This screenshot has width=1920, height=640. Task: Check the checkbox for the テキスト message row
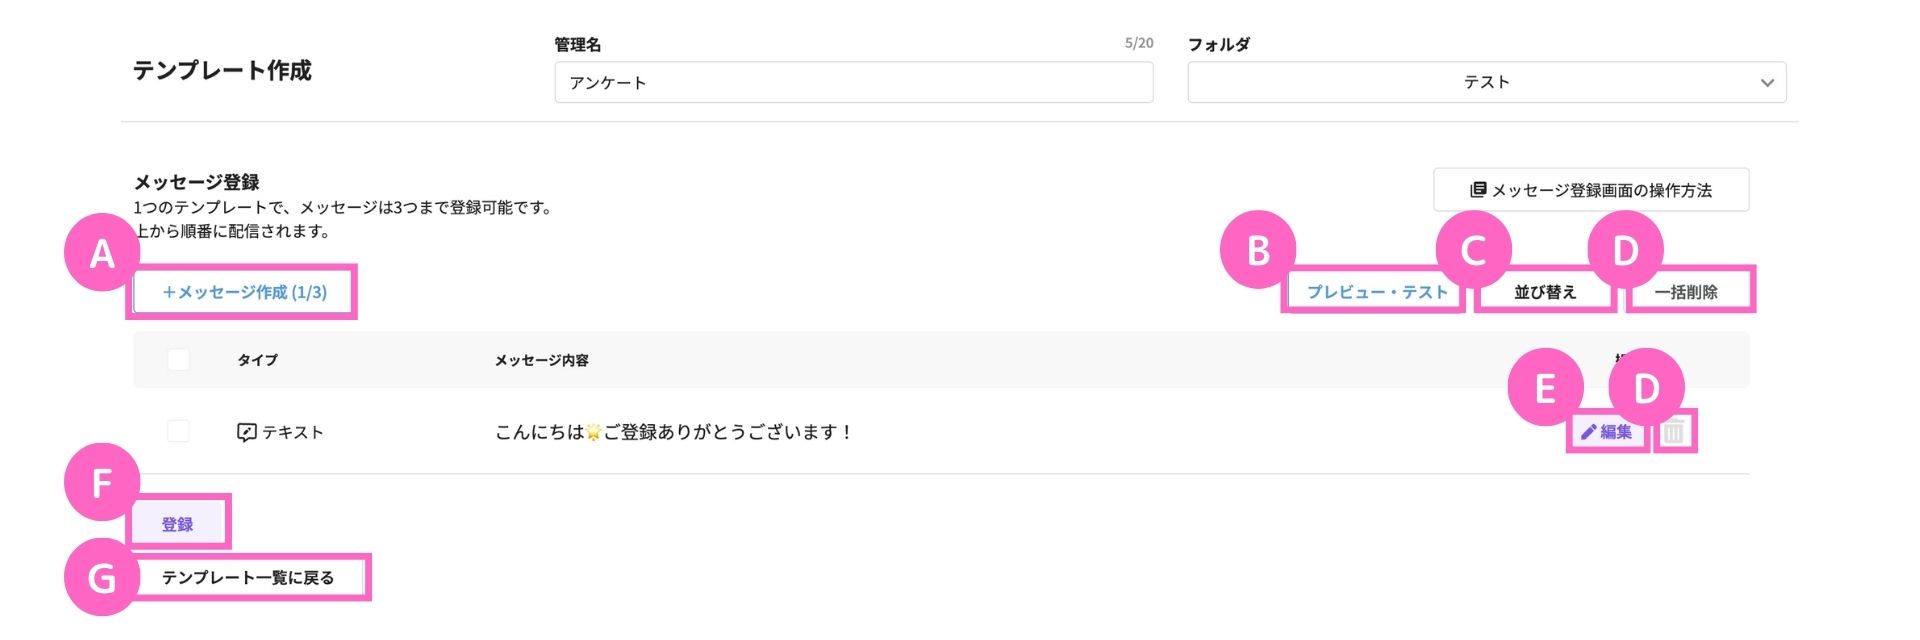click(x=178, y=431)
